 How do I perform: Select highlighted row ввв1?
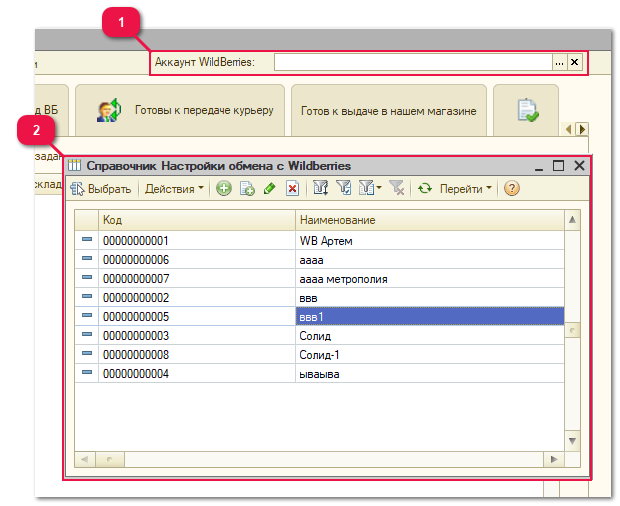[x=319, y=317]
